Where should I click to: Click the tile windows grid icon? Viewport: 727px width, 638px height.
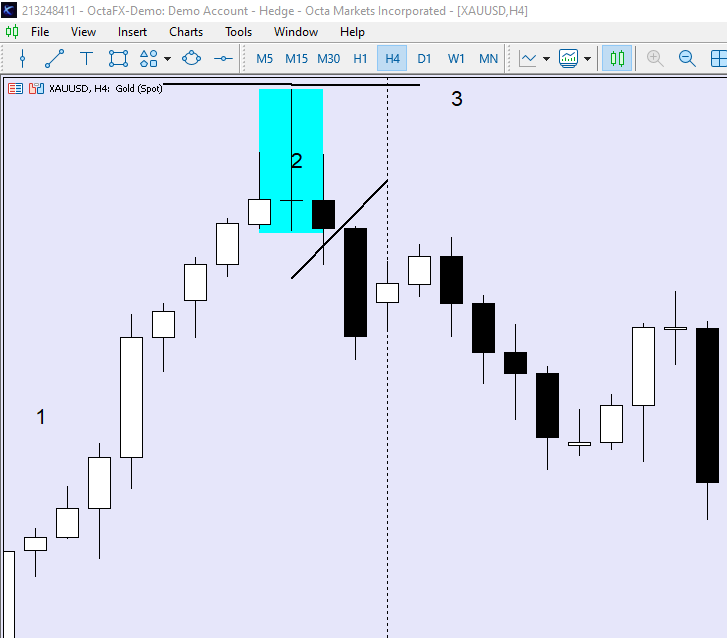coord(719,58)
